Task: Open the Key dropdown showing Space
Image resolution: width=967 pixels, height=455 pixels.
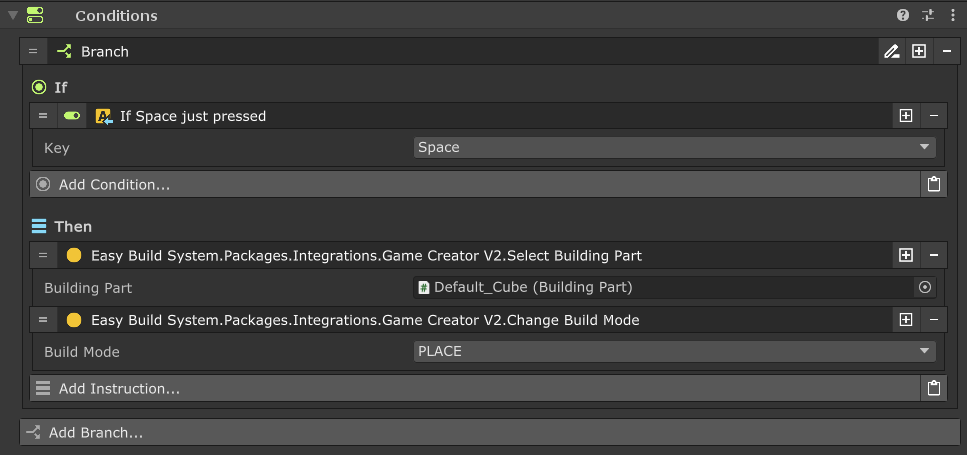Action: pos(675,148)
